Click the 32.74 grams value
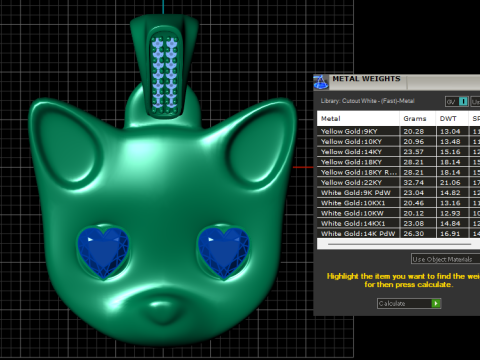This screenshot has height=360, width=480. [414, 183]
